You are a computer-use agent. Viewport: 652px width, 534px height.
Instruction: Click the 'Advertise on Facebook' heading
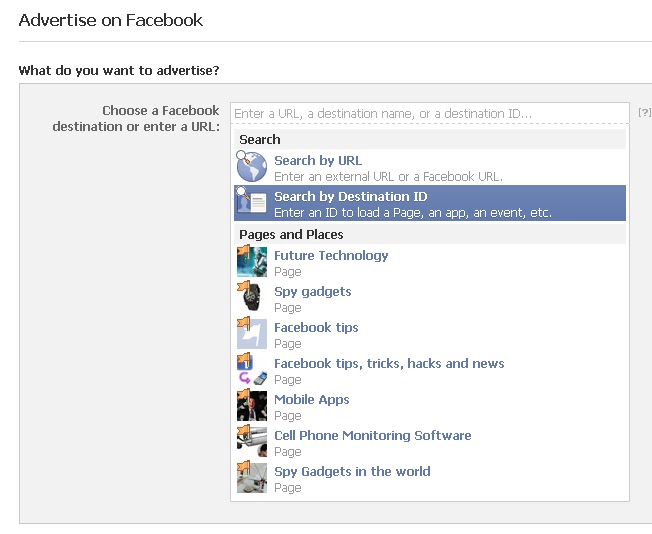[111, 20]
